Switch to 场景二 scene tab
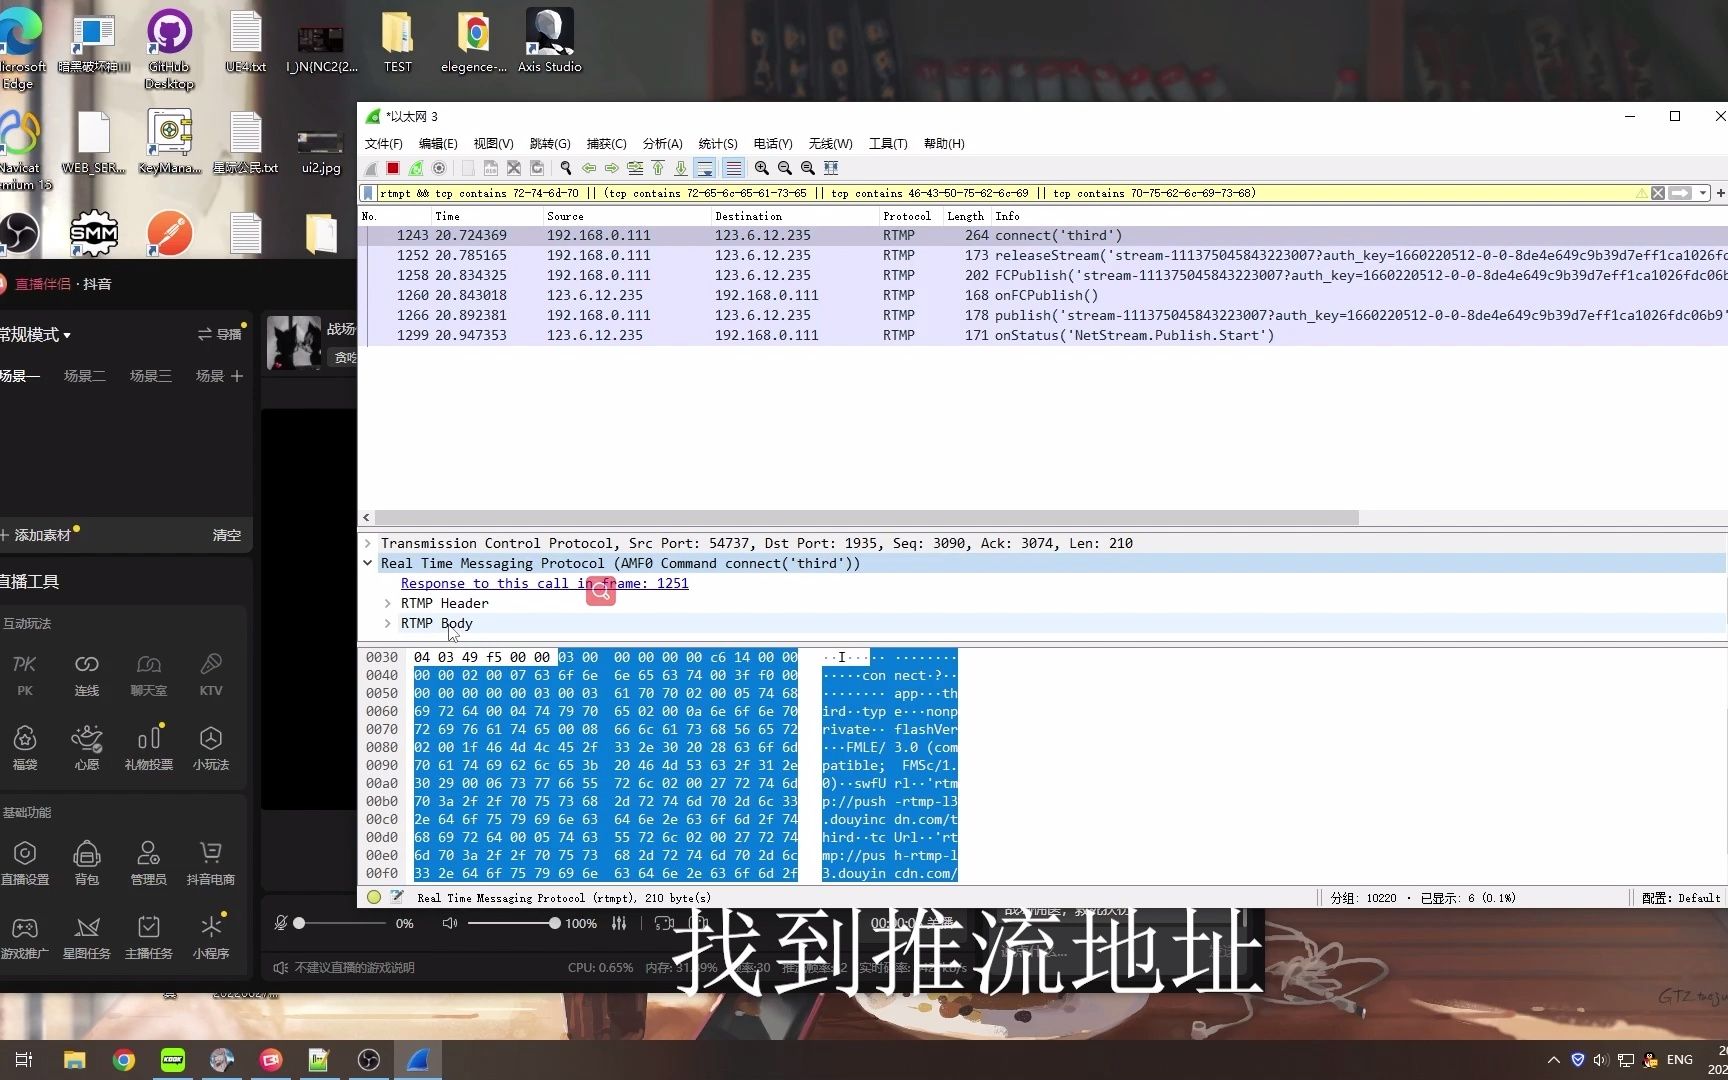 (84, 376)
